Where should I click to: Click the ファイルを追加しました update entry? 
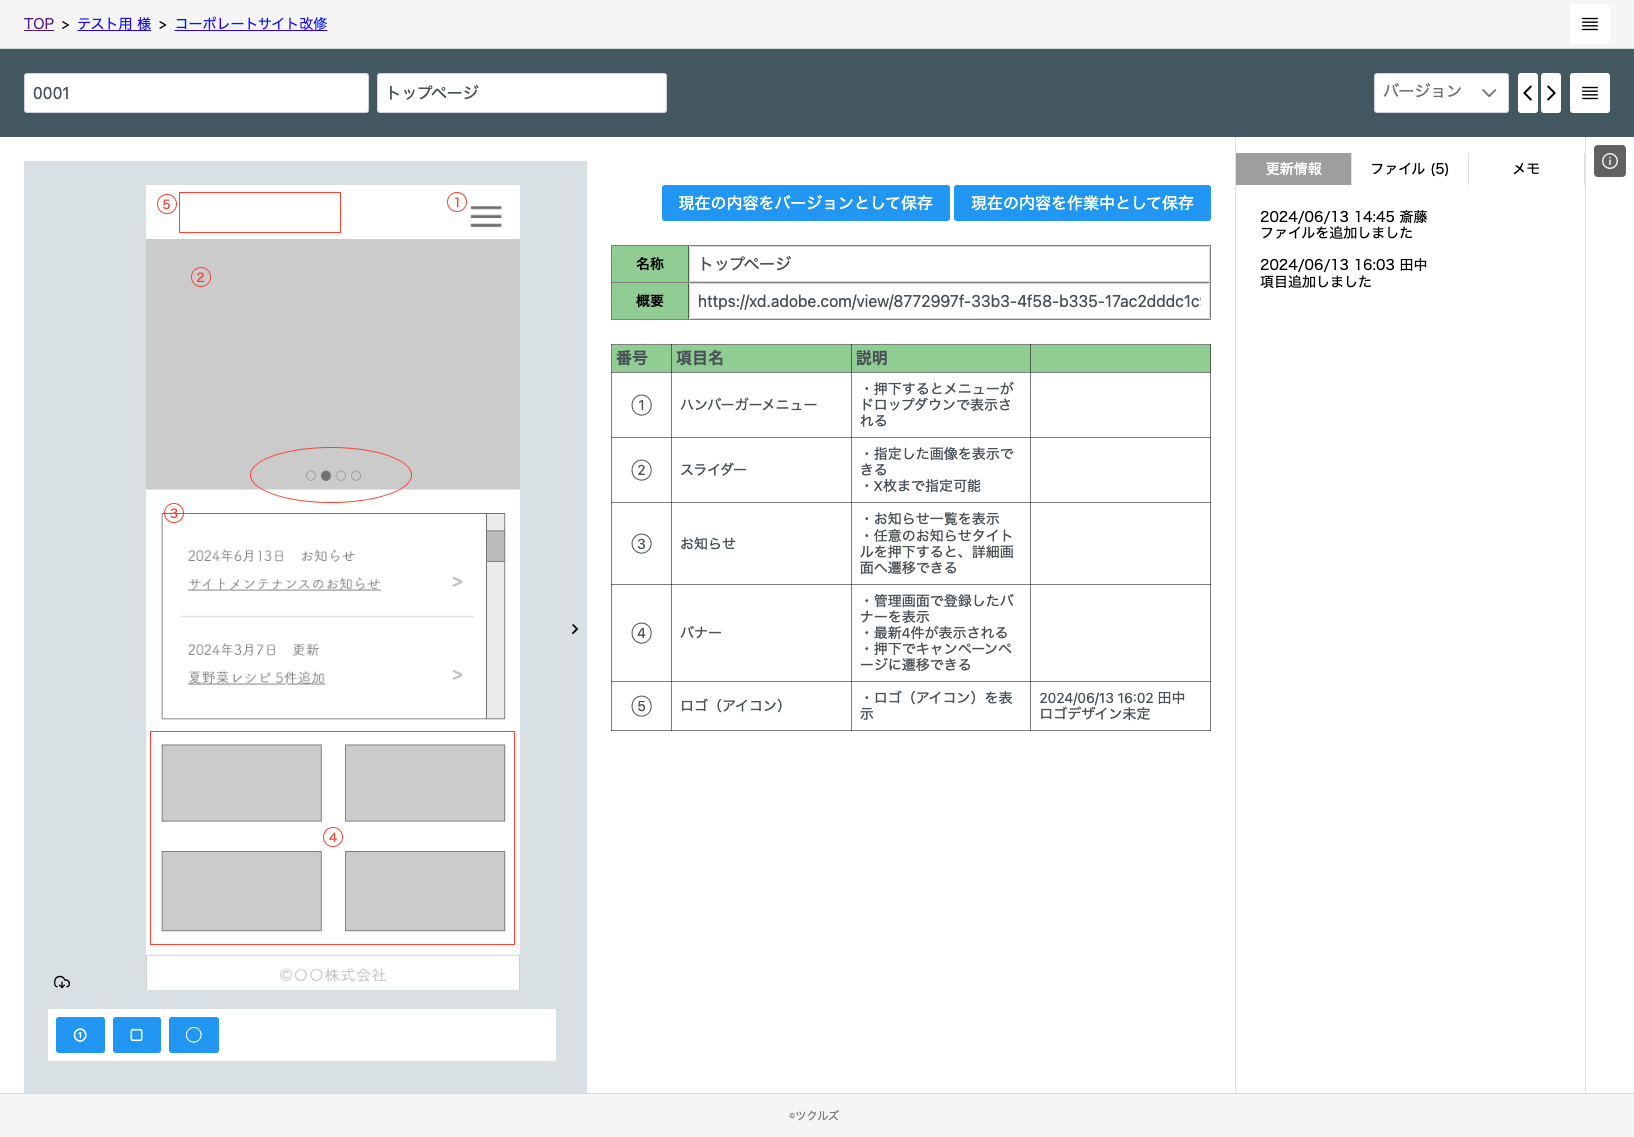click(1343, 225)
